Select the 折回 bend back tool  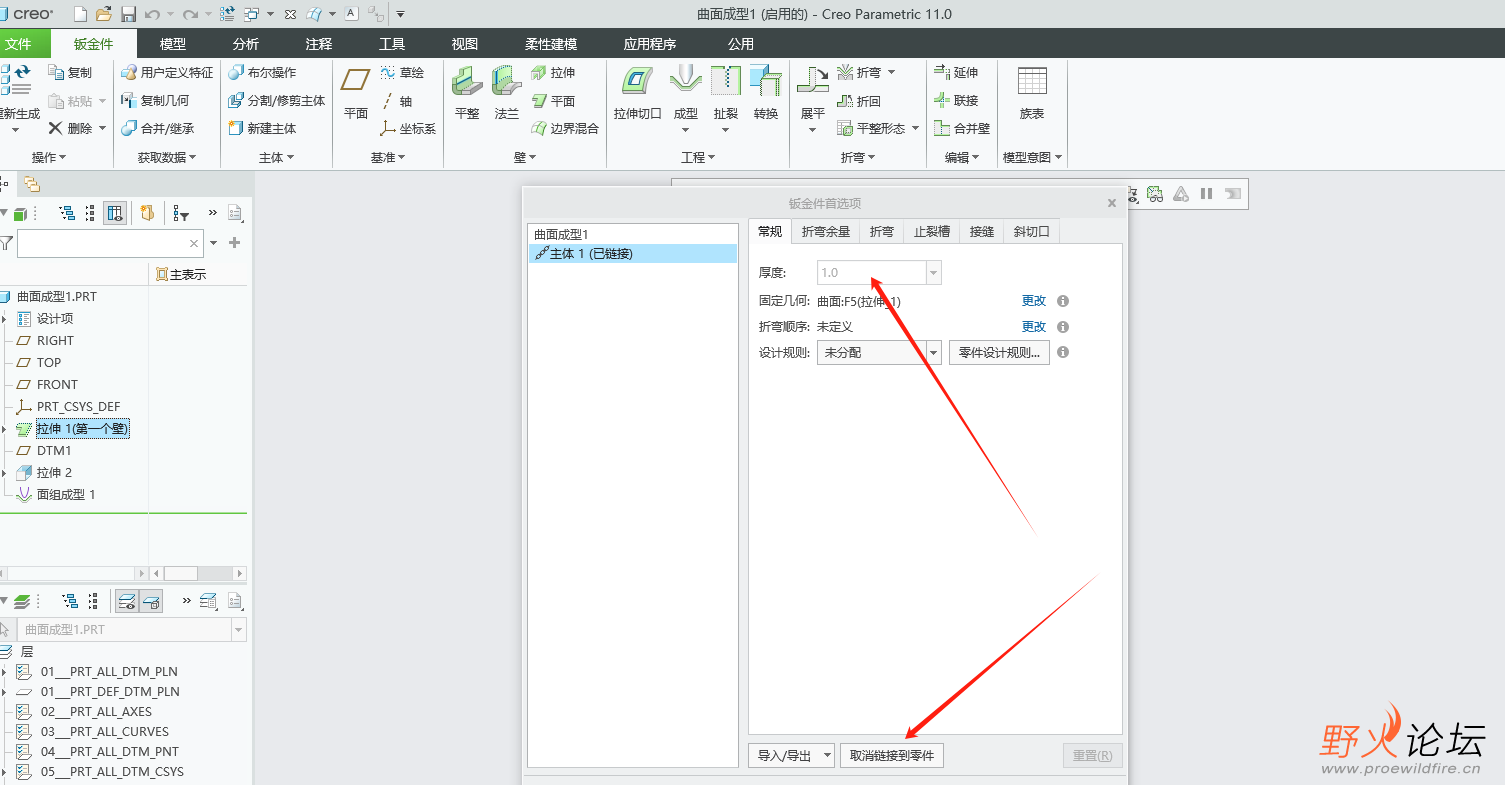click(859, 100)
